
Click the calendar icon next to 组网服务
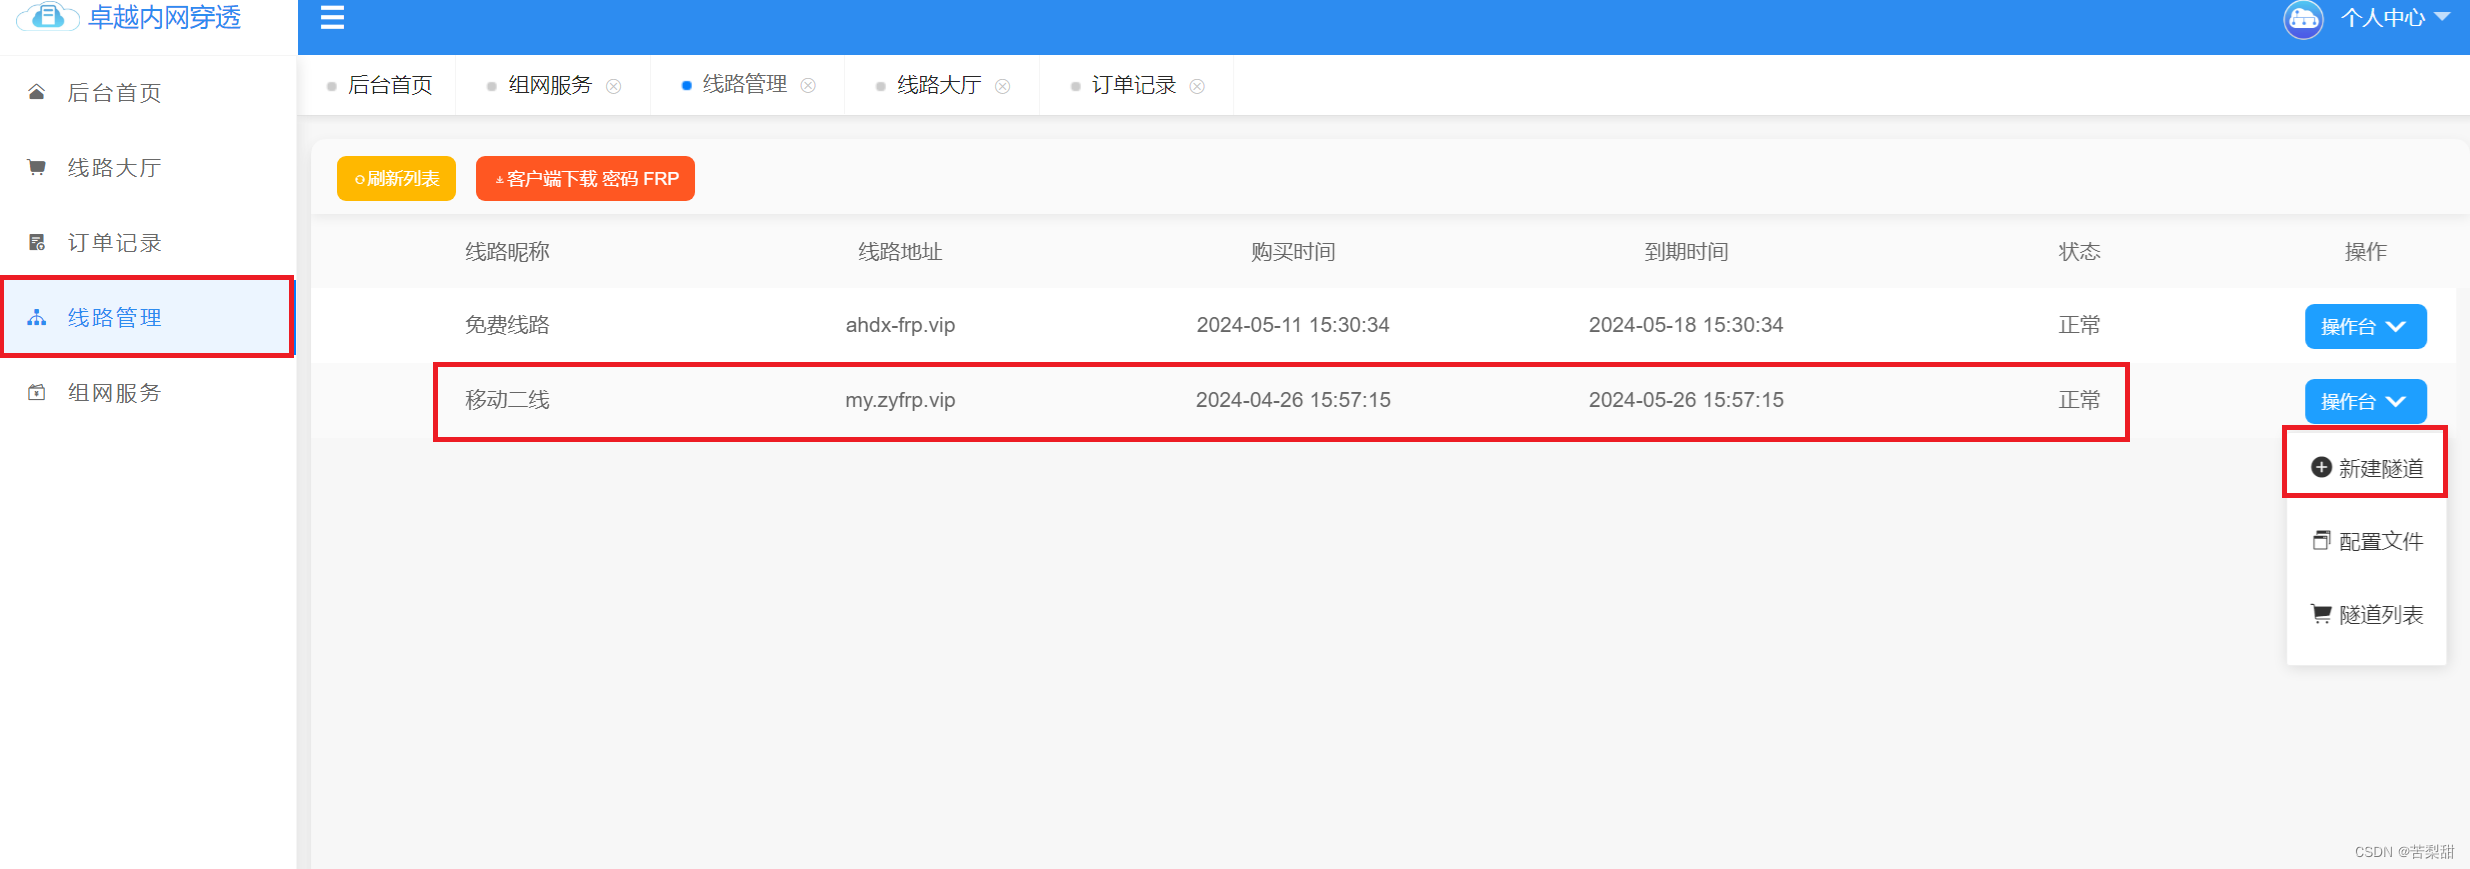point(37,392)
